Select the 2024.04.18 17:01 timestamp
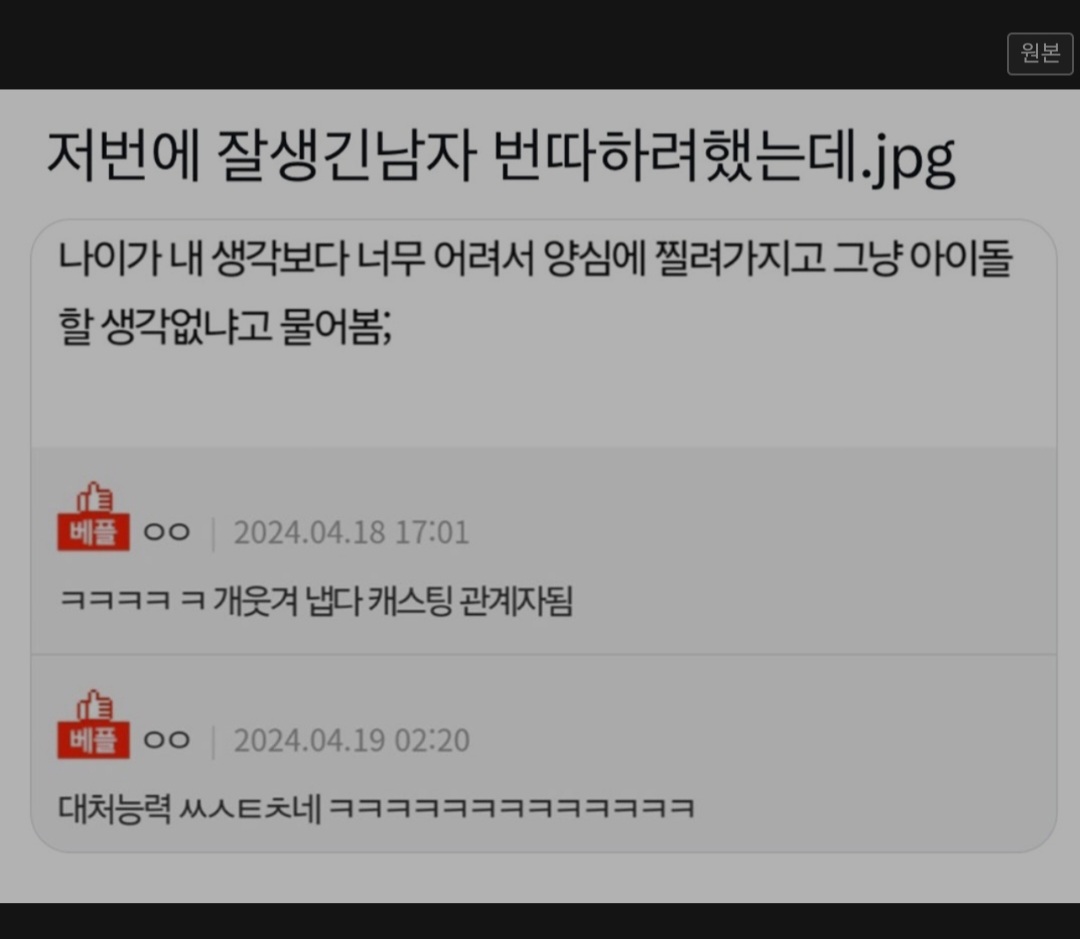 pos(351,533)
